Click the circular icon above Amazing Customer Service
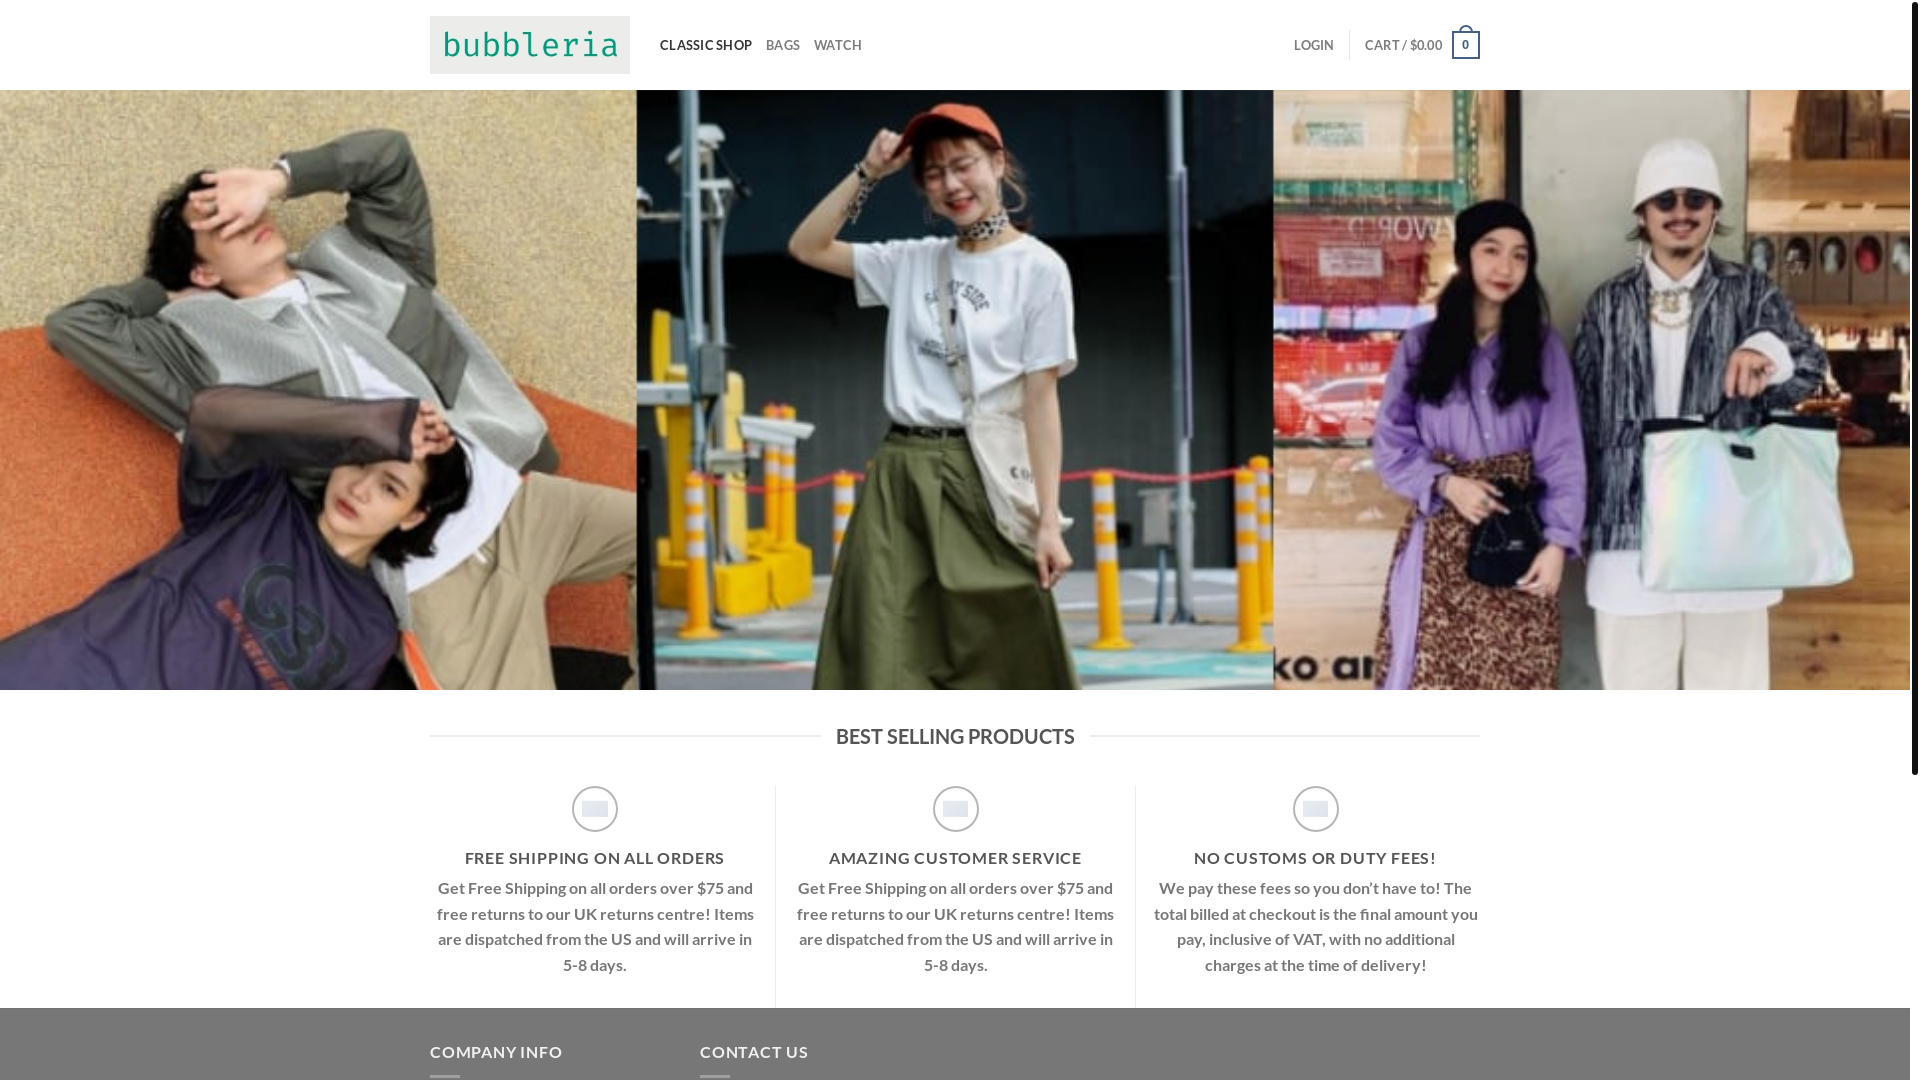The width and height of the screenshot is (1920, 1080). (x=955, y=809)
